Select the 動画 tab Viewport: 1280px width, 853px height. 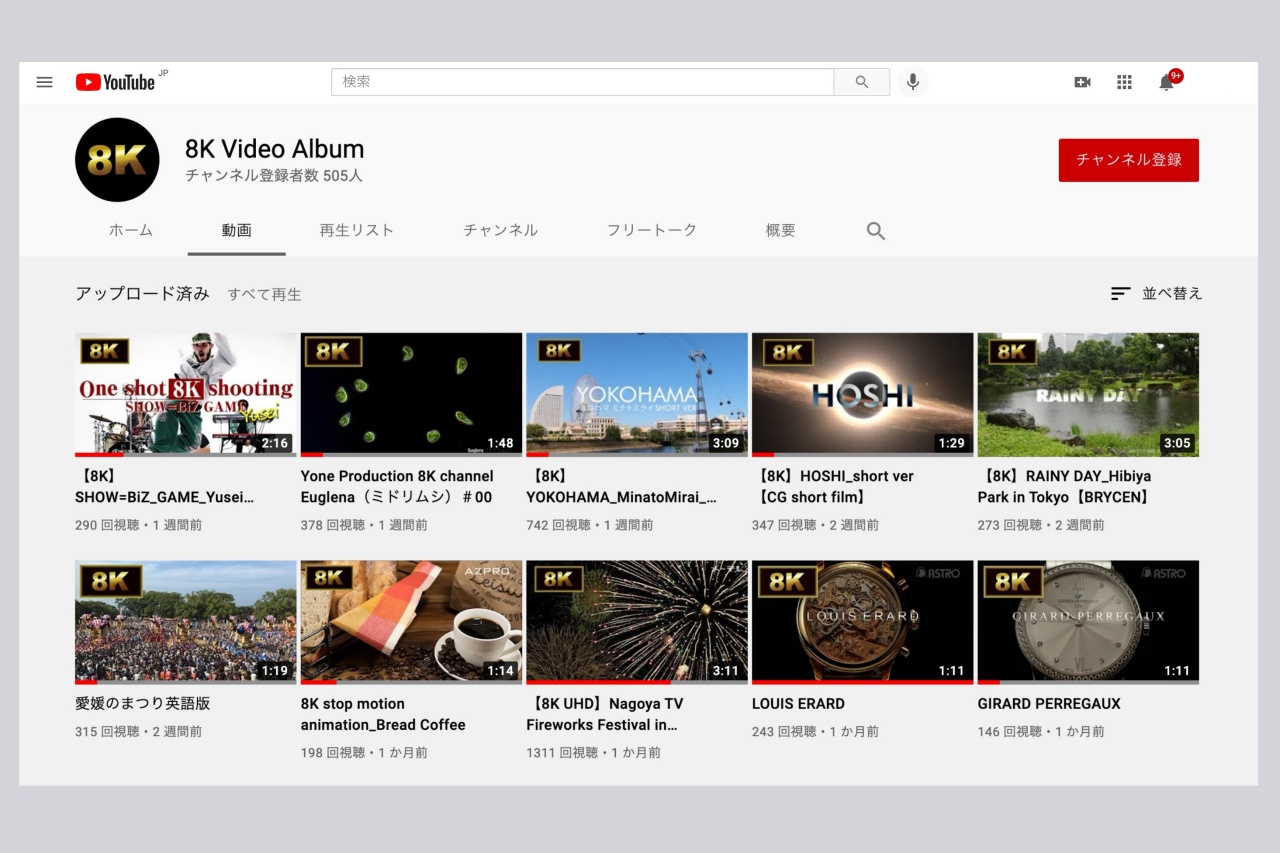click(237, 230)
